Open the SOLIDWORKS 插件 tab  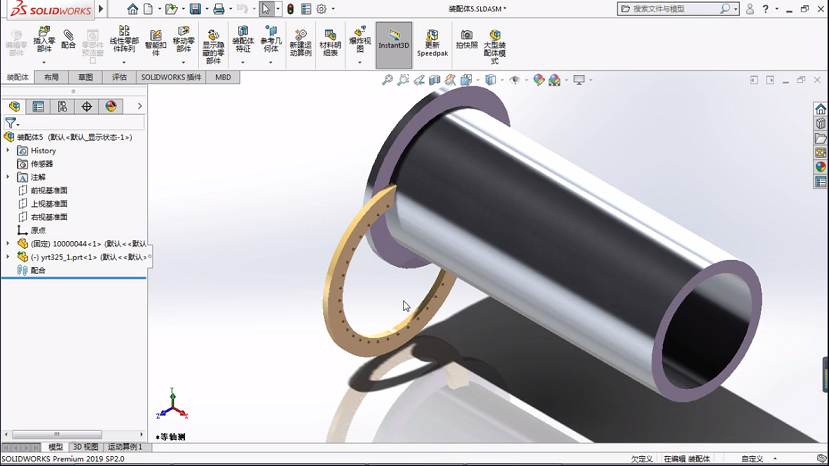(x=171, y=77)
